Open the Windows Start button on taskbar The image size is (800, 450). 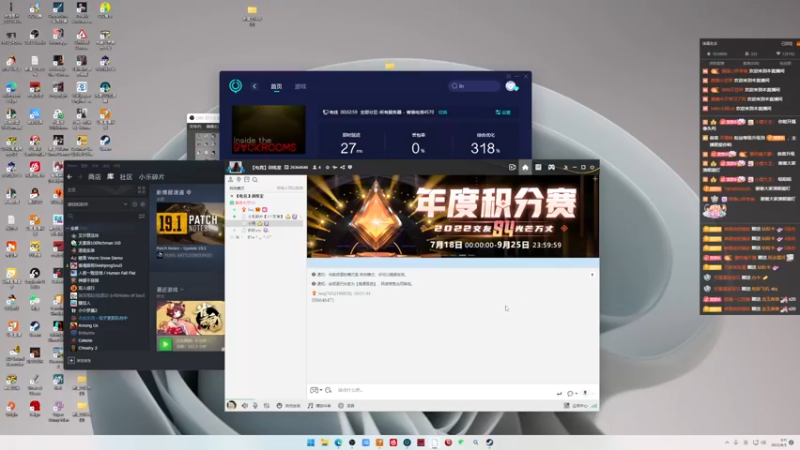(x=310, y=442)
